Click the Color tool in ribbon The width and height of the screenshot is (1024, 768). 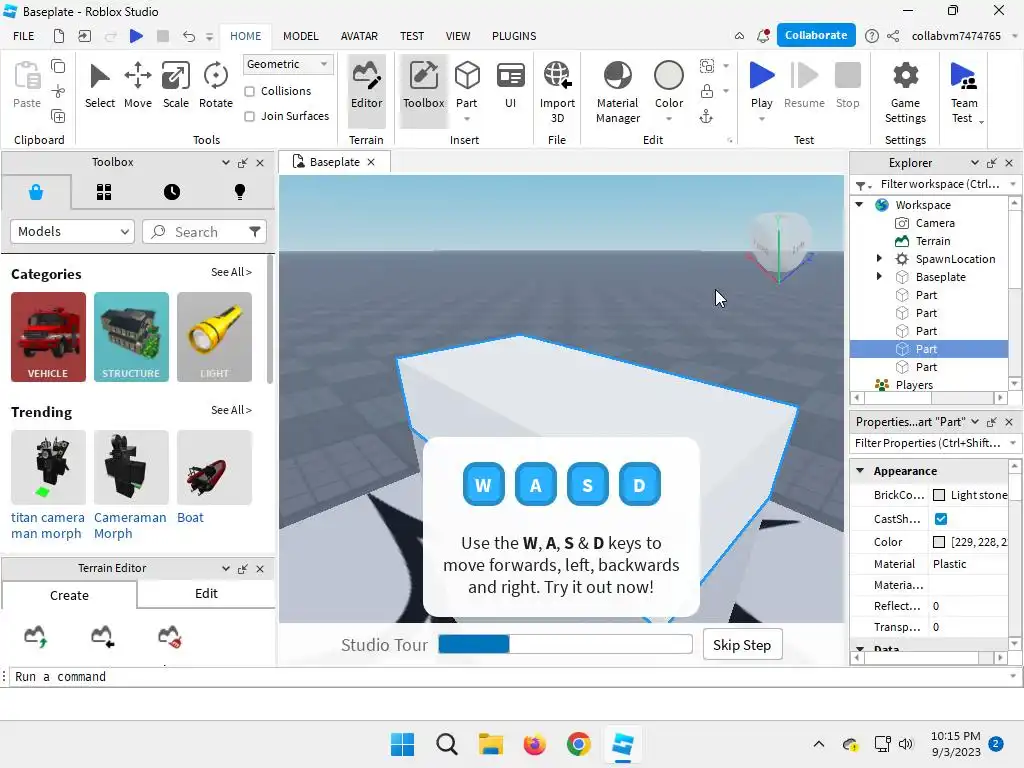pos(669,84)
